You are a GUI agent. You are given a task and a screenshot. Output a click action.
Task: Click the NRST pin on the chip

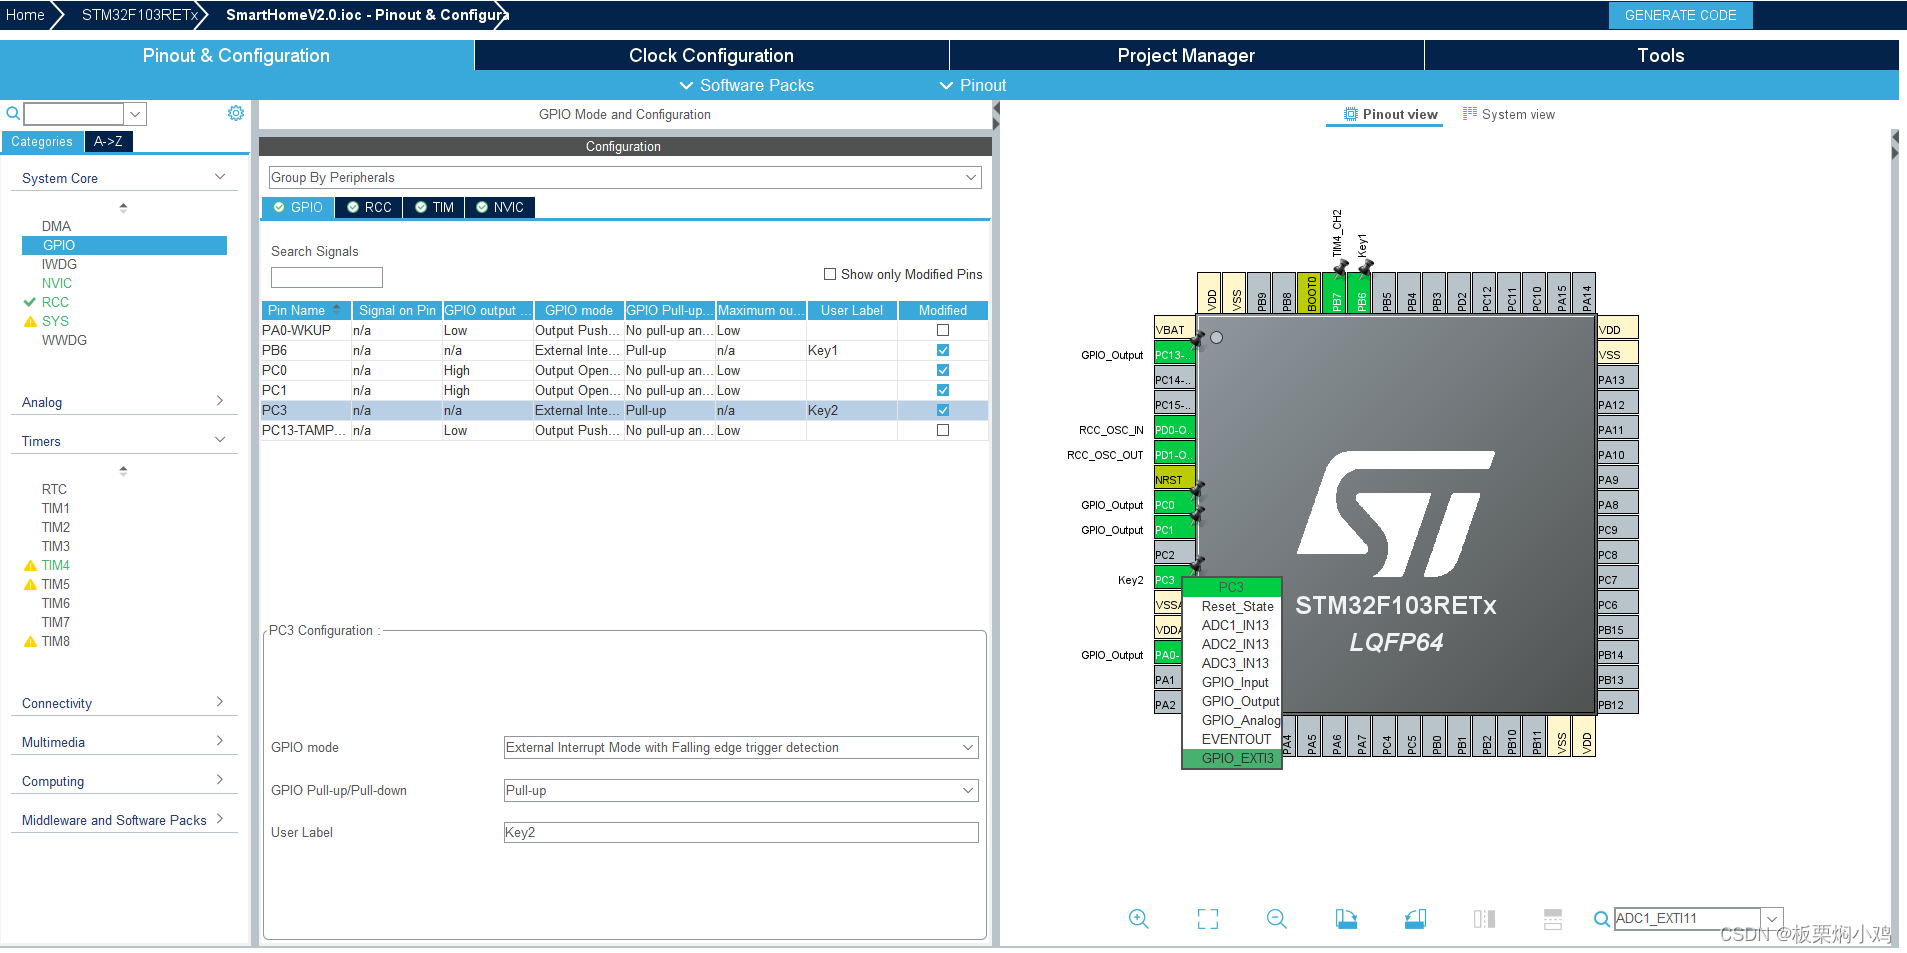click(x=1174, y=479)
